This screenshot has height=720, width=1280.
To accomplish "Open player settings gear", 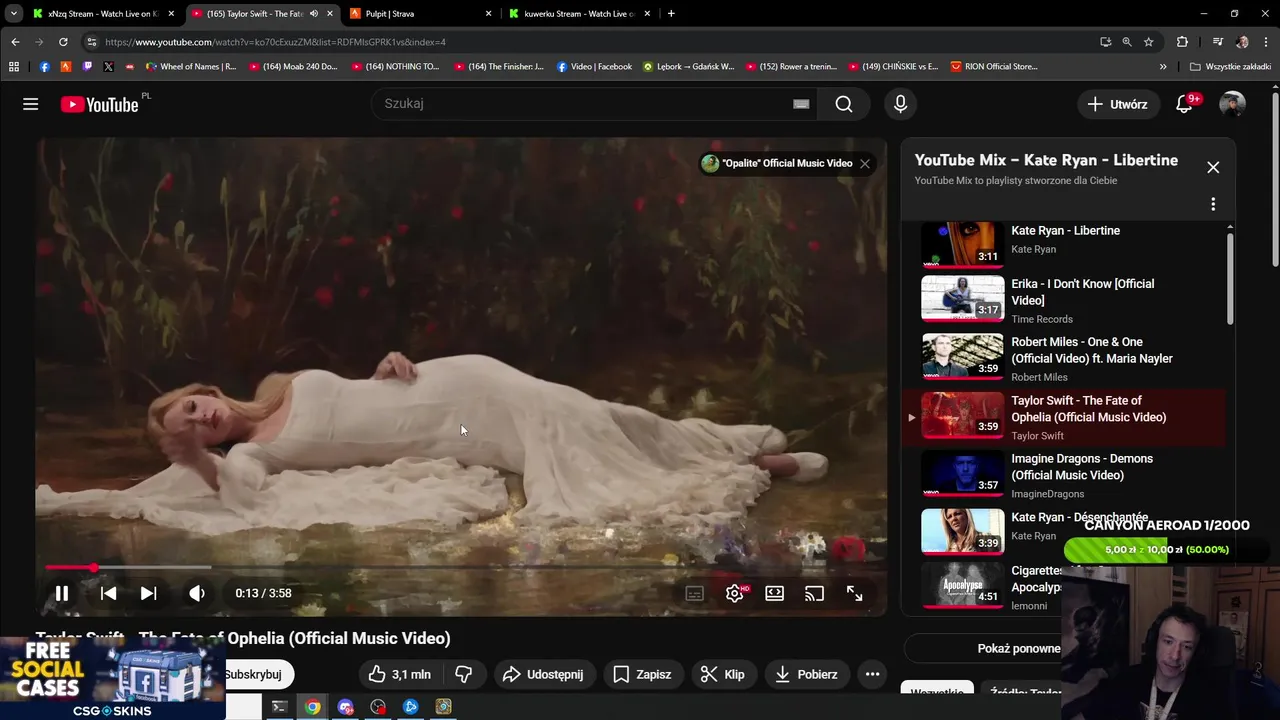I will click(x=735, y=593).
